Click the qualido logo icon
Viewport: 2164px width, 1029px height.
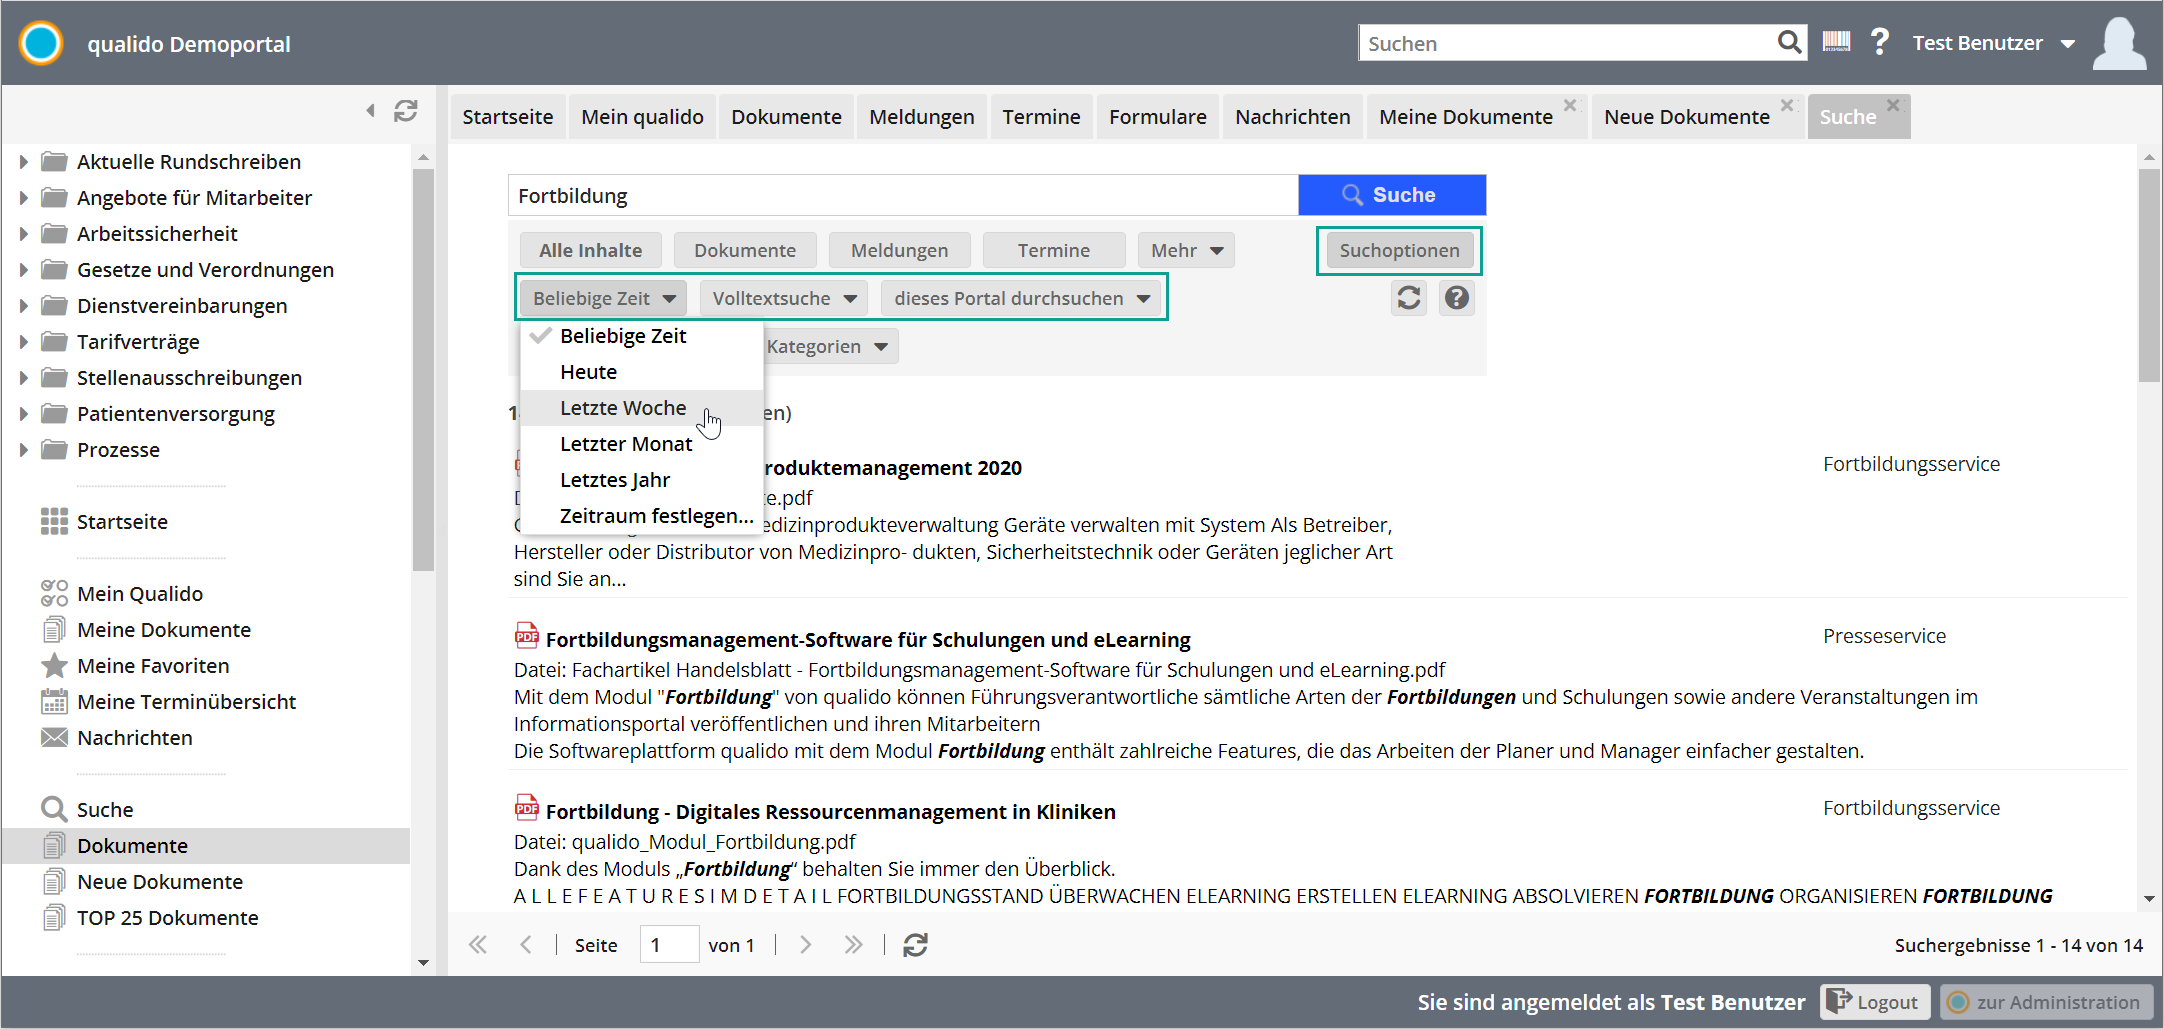41,43
